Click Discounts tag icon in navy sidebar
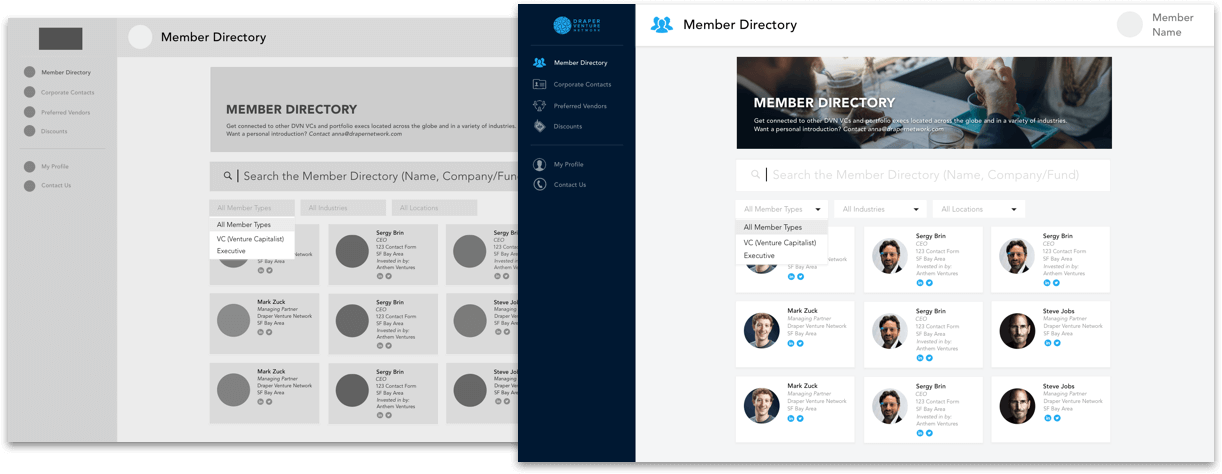1222x474 pixels. (x=540, y=127)
